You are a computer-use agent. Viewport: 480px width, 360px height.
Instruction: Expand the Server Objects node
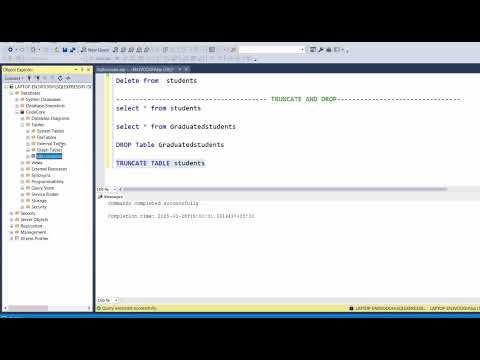click(x=11, y=220)
